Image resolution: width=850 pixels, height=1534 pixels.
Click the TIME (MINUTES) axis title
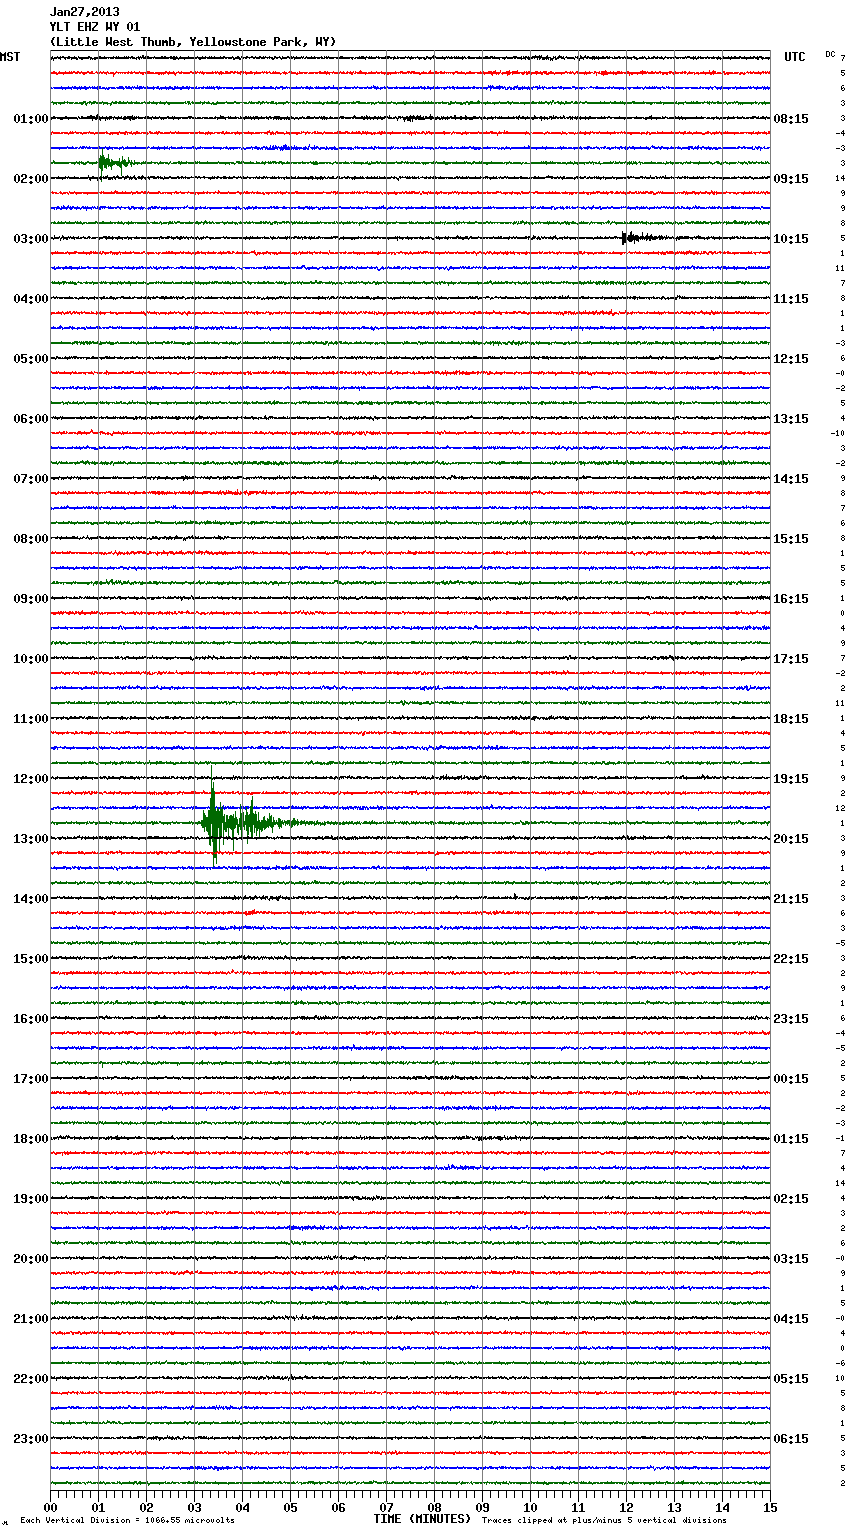tap(422, 1519)
